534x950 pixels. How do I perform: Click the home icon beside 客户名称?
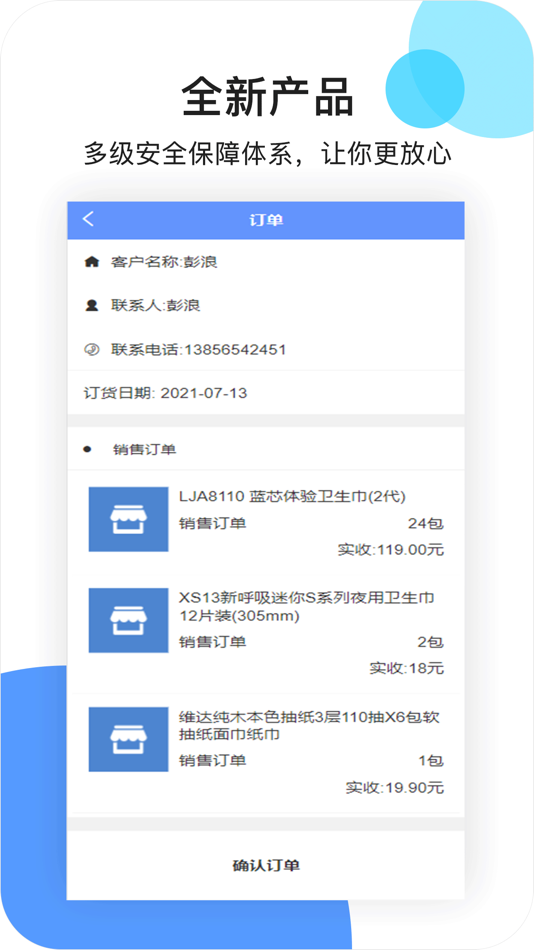pyautogui.click(x=91, y=262)
